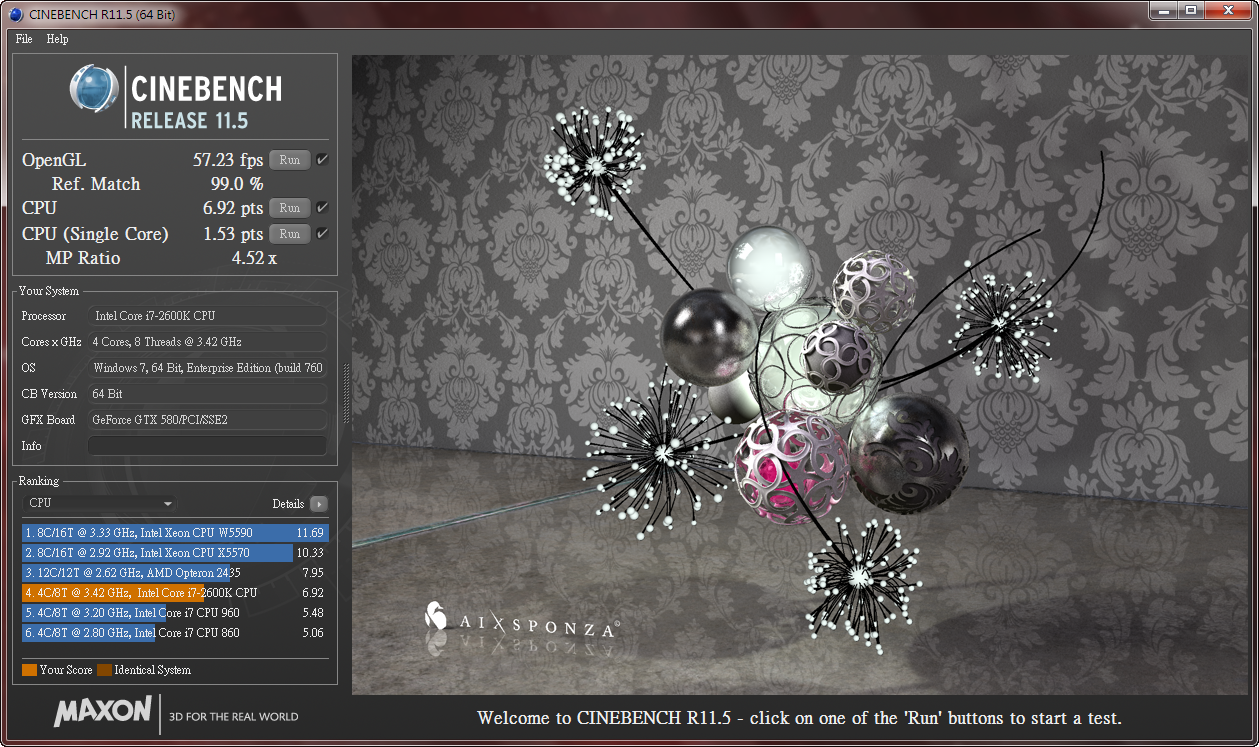Viewport: 1259px width, 747px height.
Task: Run the CPU (Single Core) test
Action: coord(289,234)
